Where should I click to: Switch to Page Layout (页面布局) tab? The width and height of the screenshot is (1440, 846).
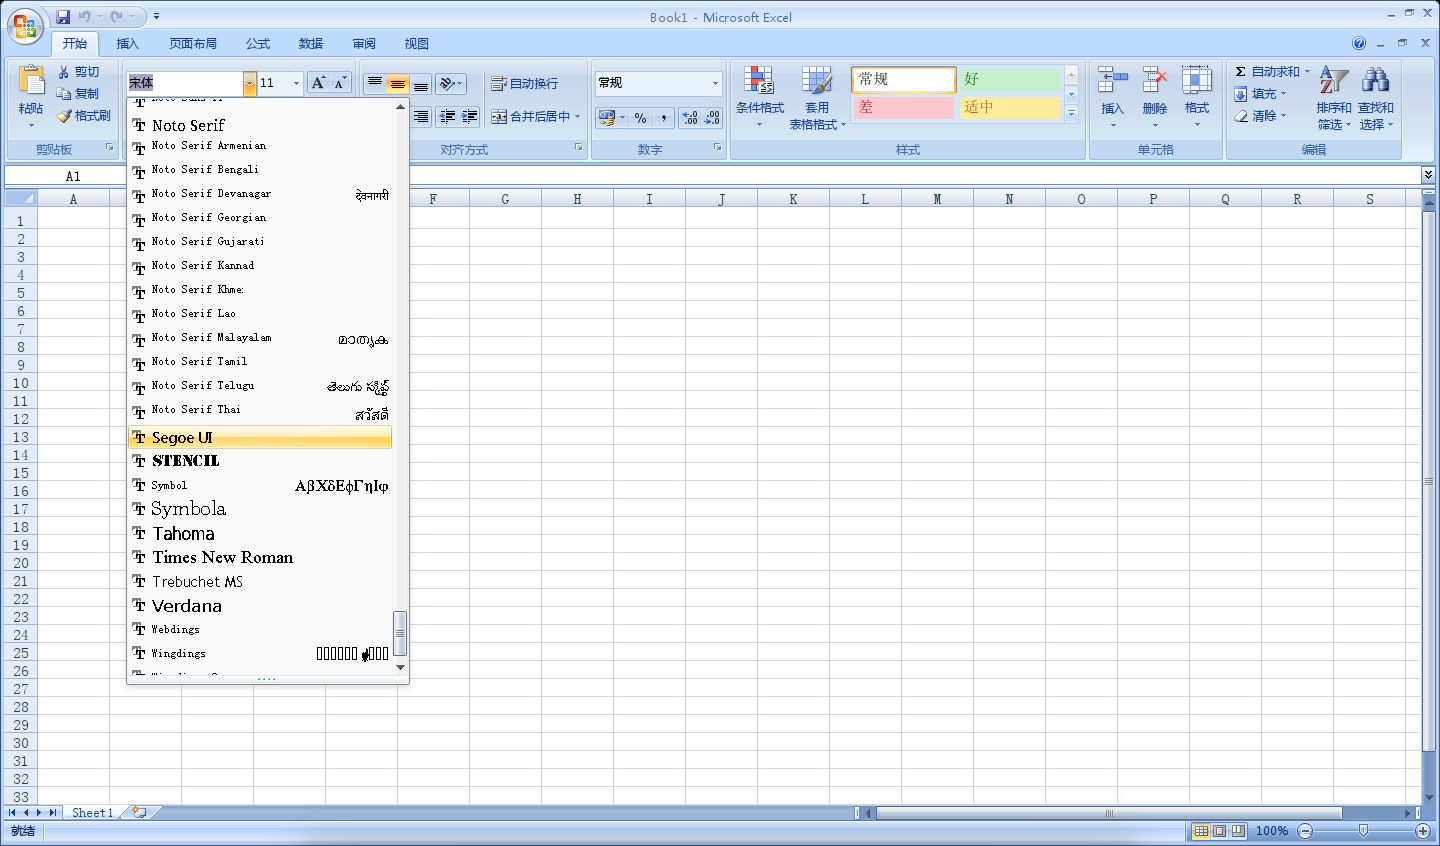pos(193,44)
